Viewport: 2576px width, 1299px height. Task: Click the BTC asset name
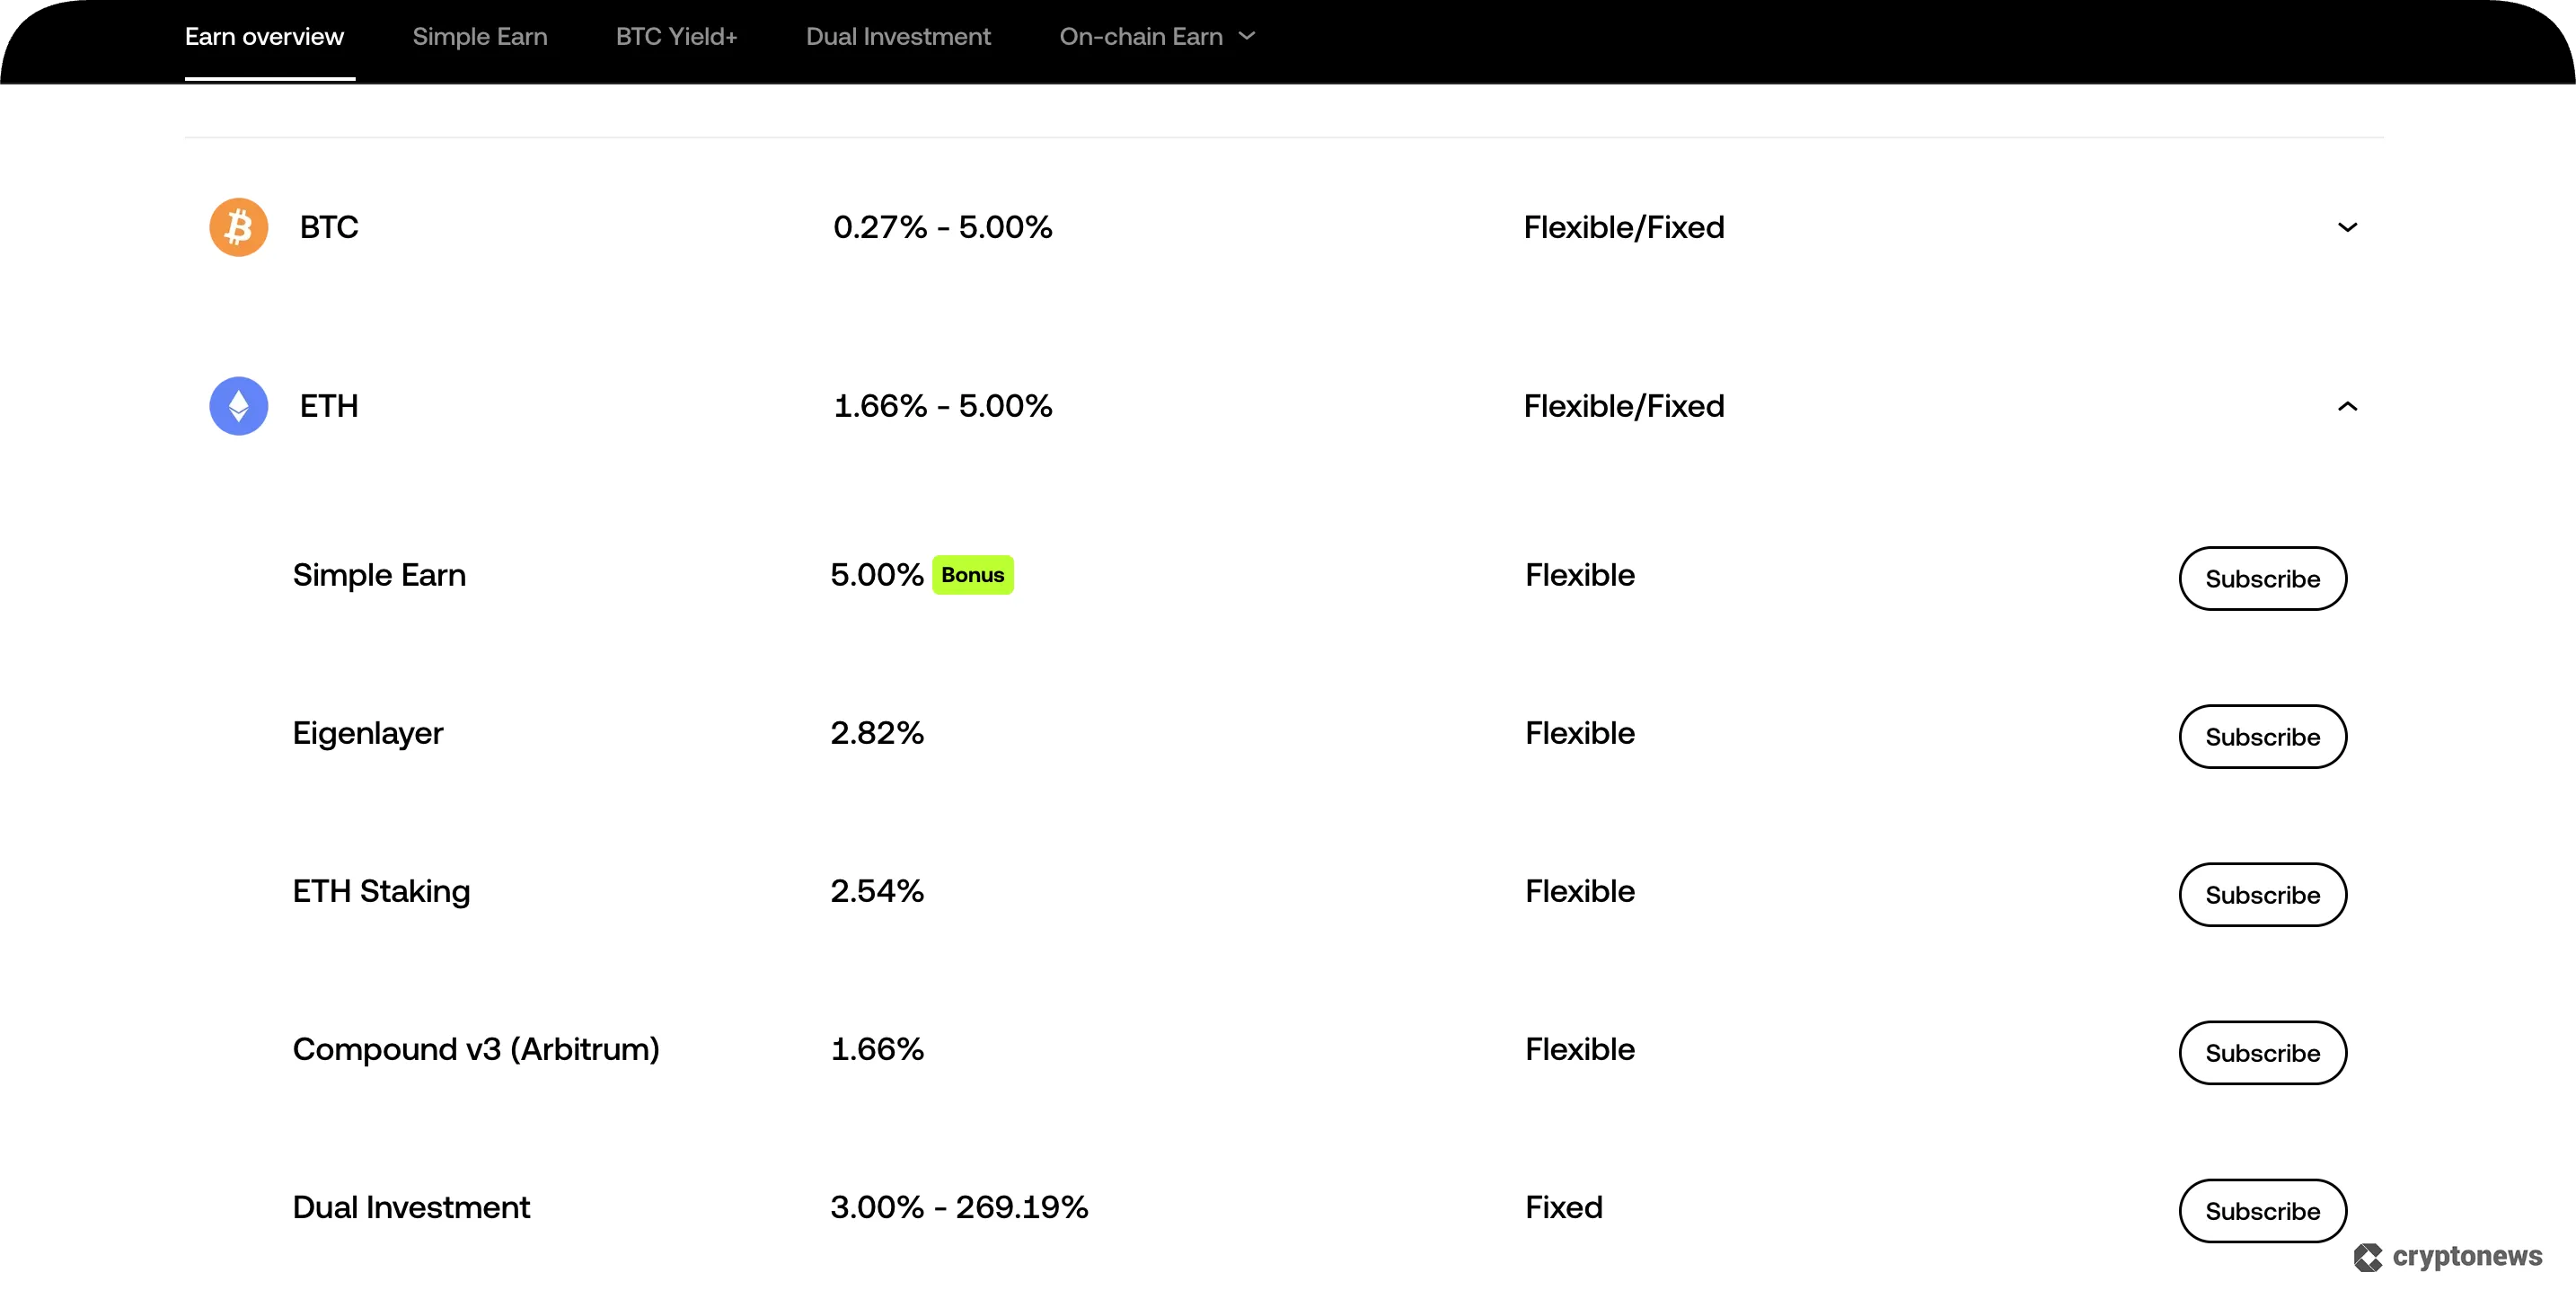click(x=329, y=227)
